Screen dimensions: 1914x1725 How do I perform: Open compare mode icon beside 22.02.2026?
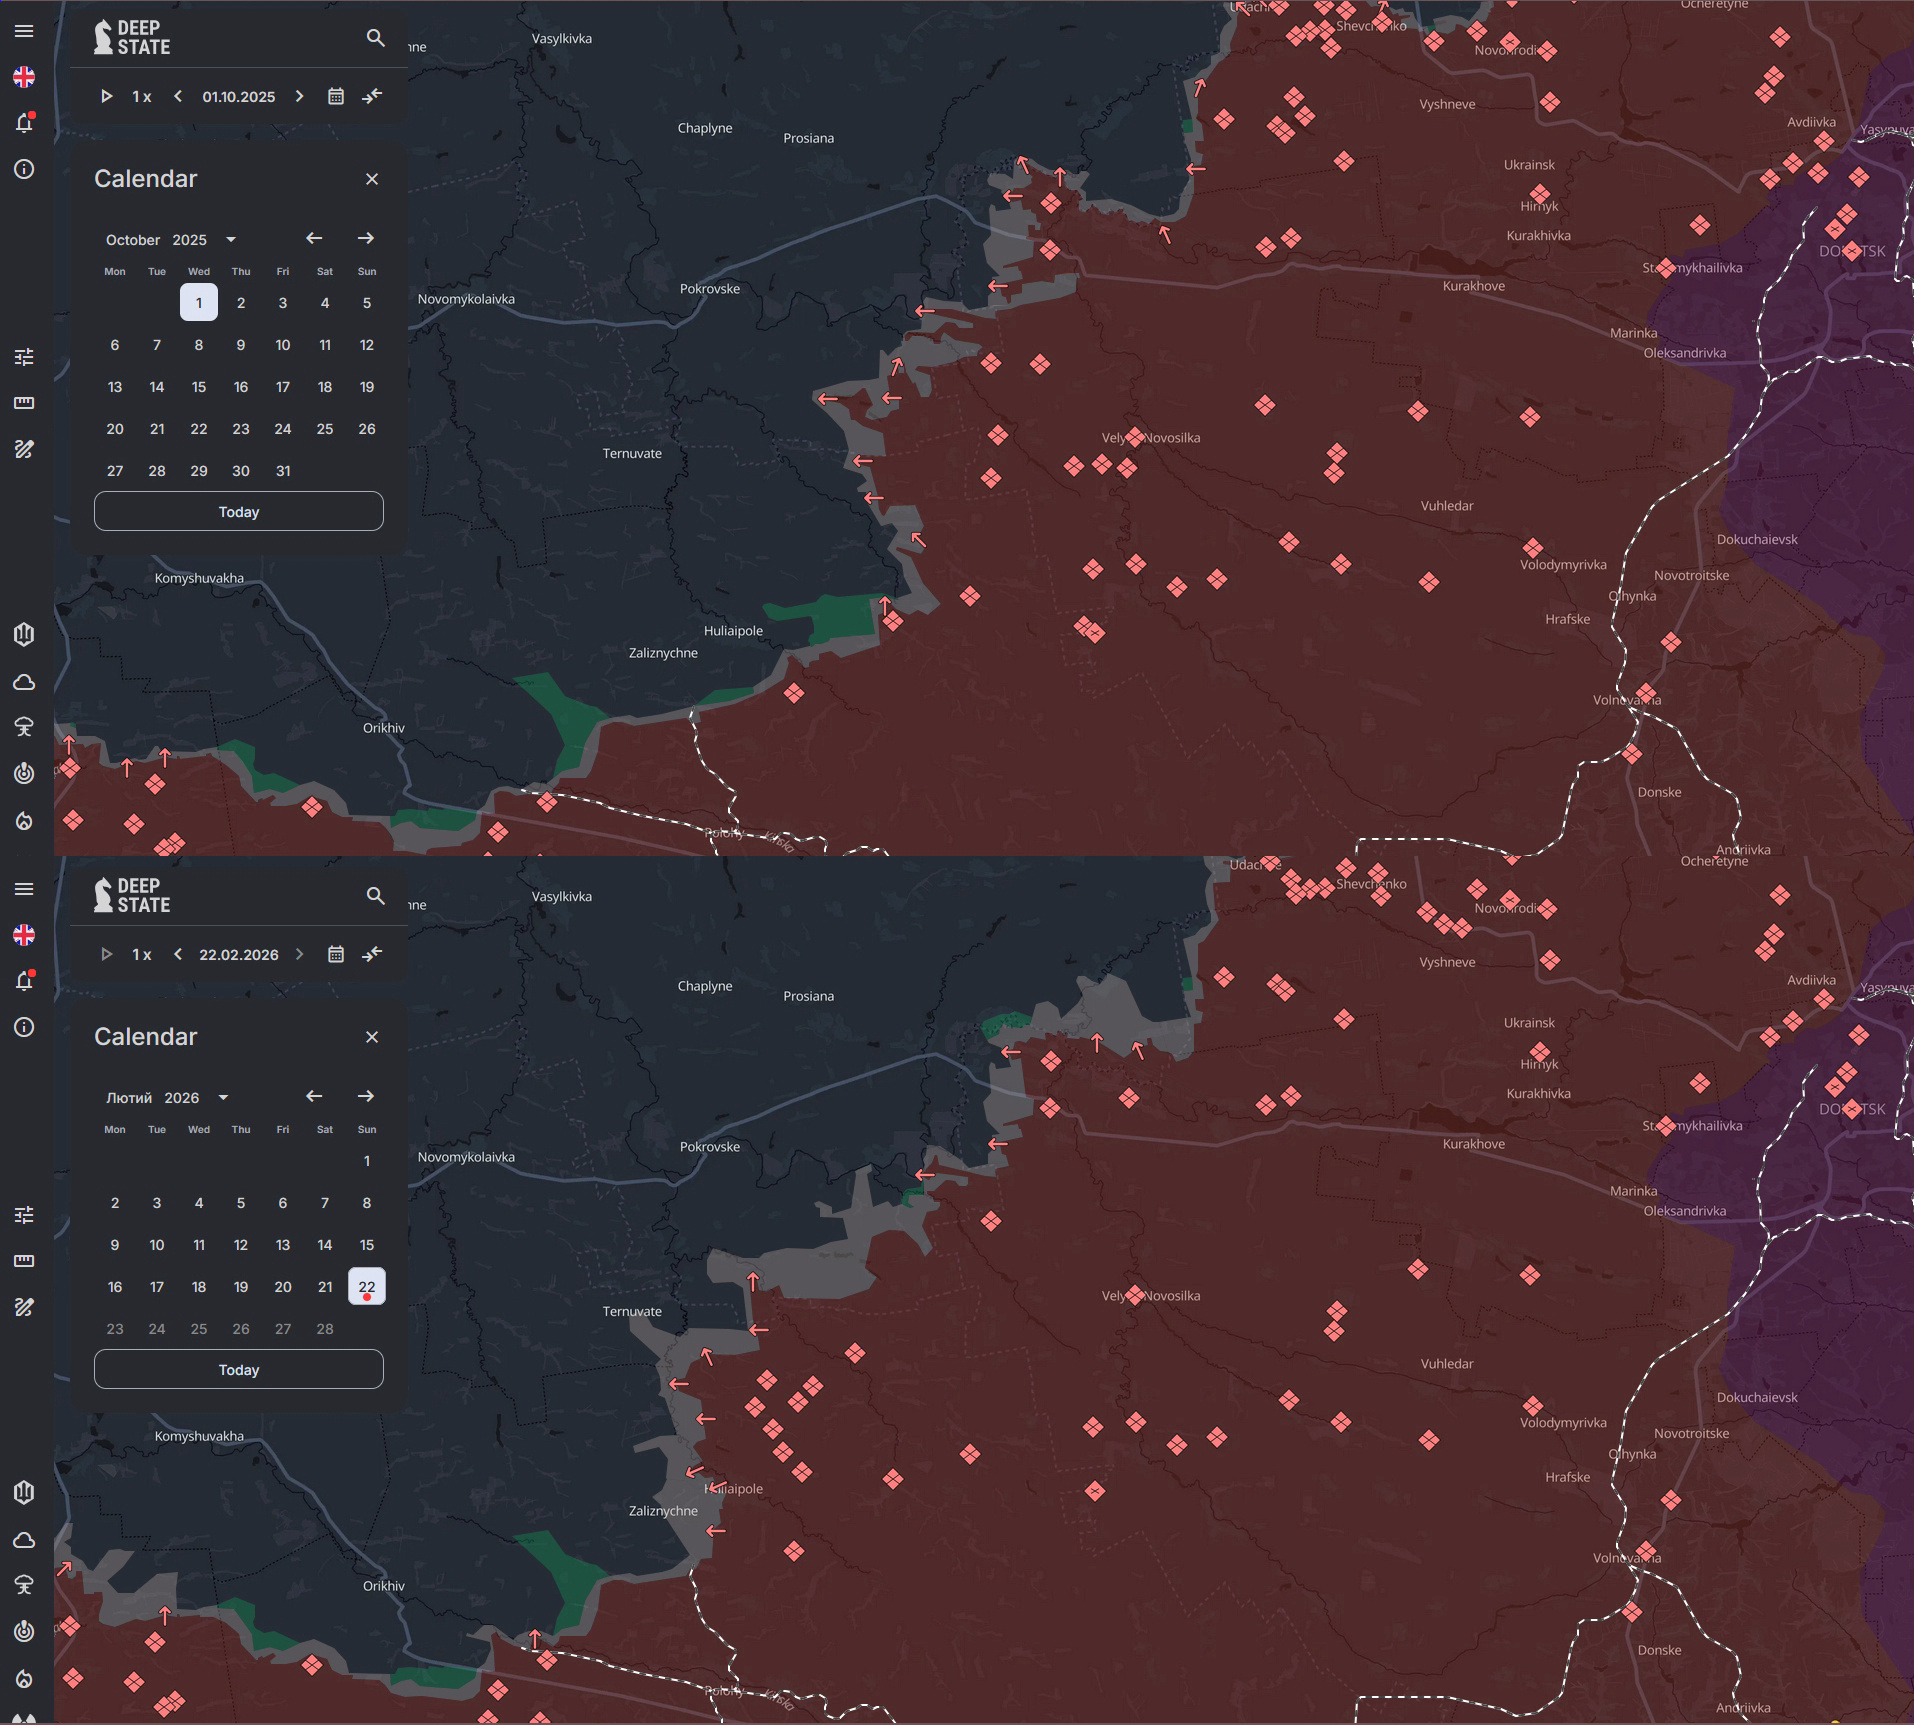click(x=372, y=954)
